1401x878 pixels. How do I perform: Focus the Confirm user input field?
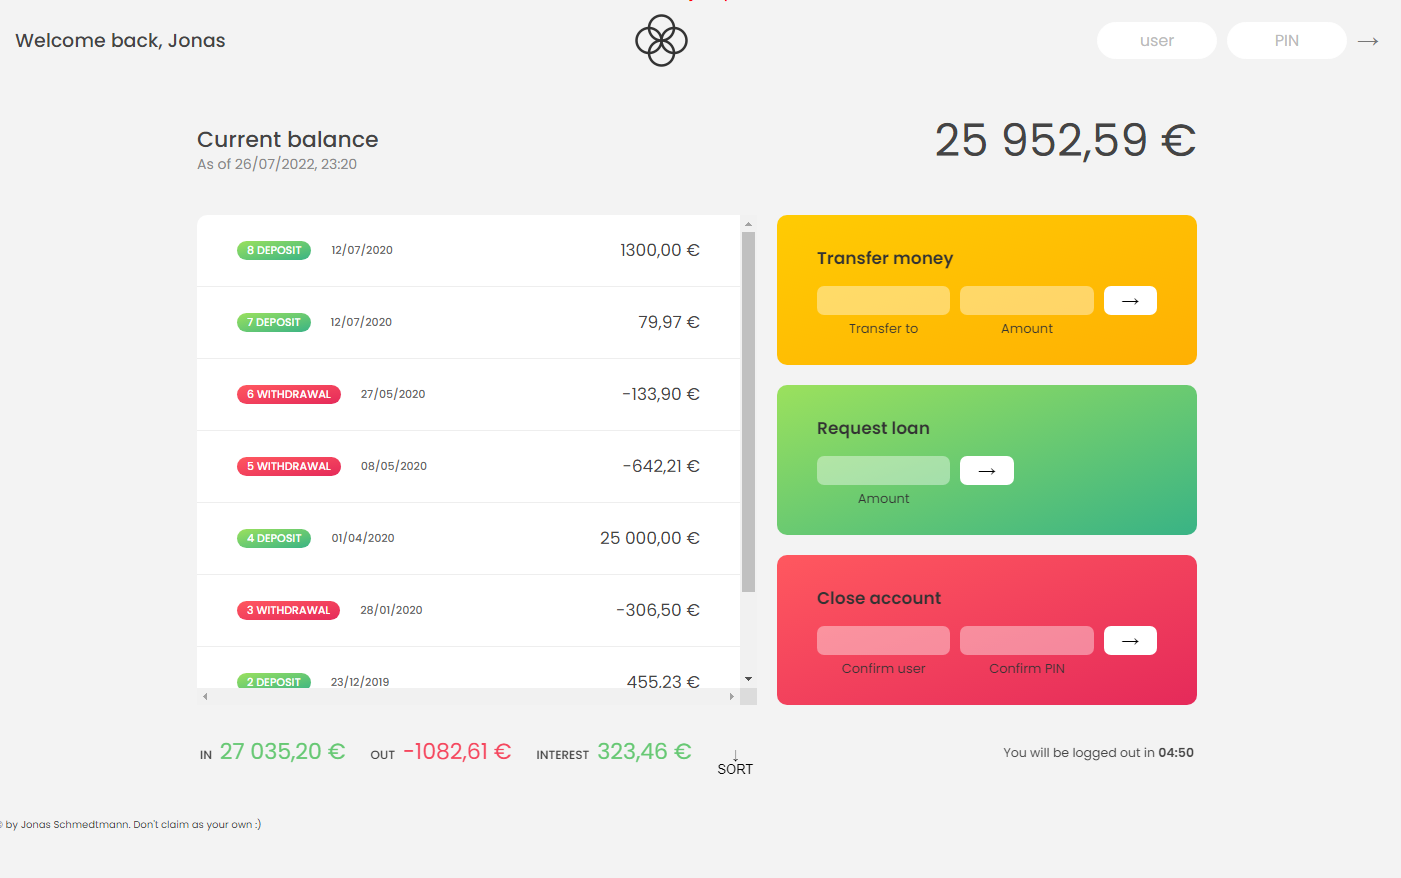point(883,641)
